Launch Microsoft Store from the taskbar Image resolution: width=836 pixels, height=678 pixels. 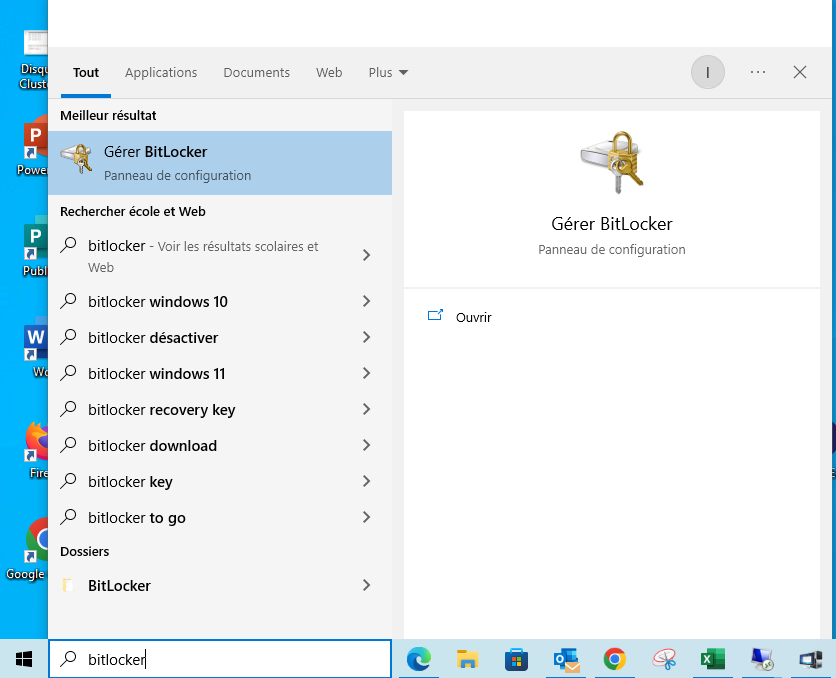(x=516, y=659)
